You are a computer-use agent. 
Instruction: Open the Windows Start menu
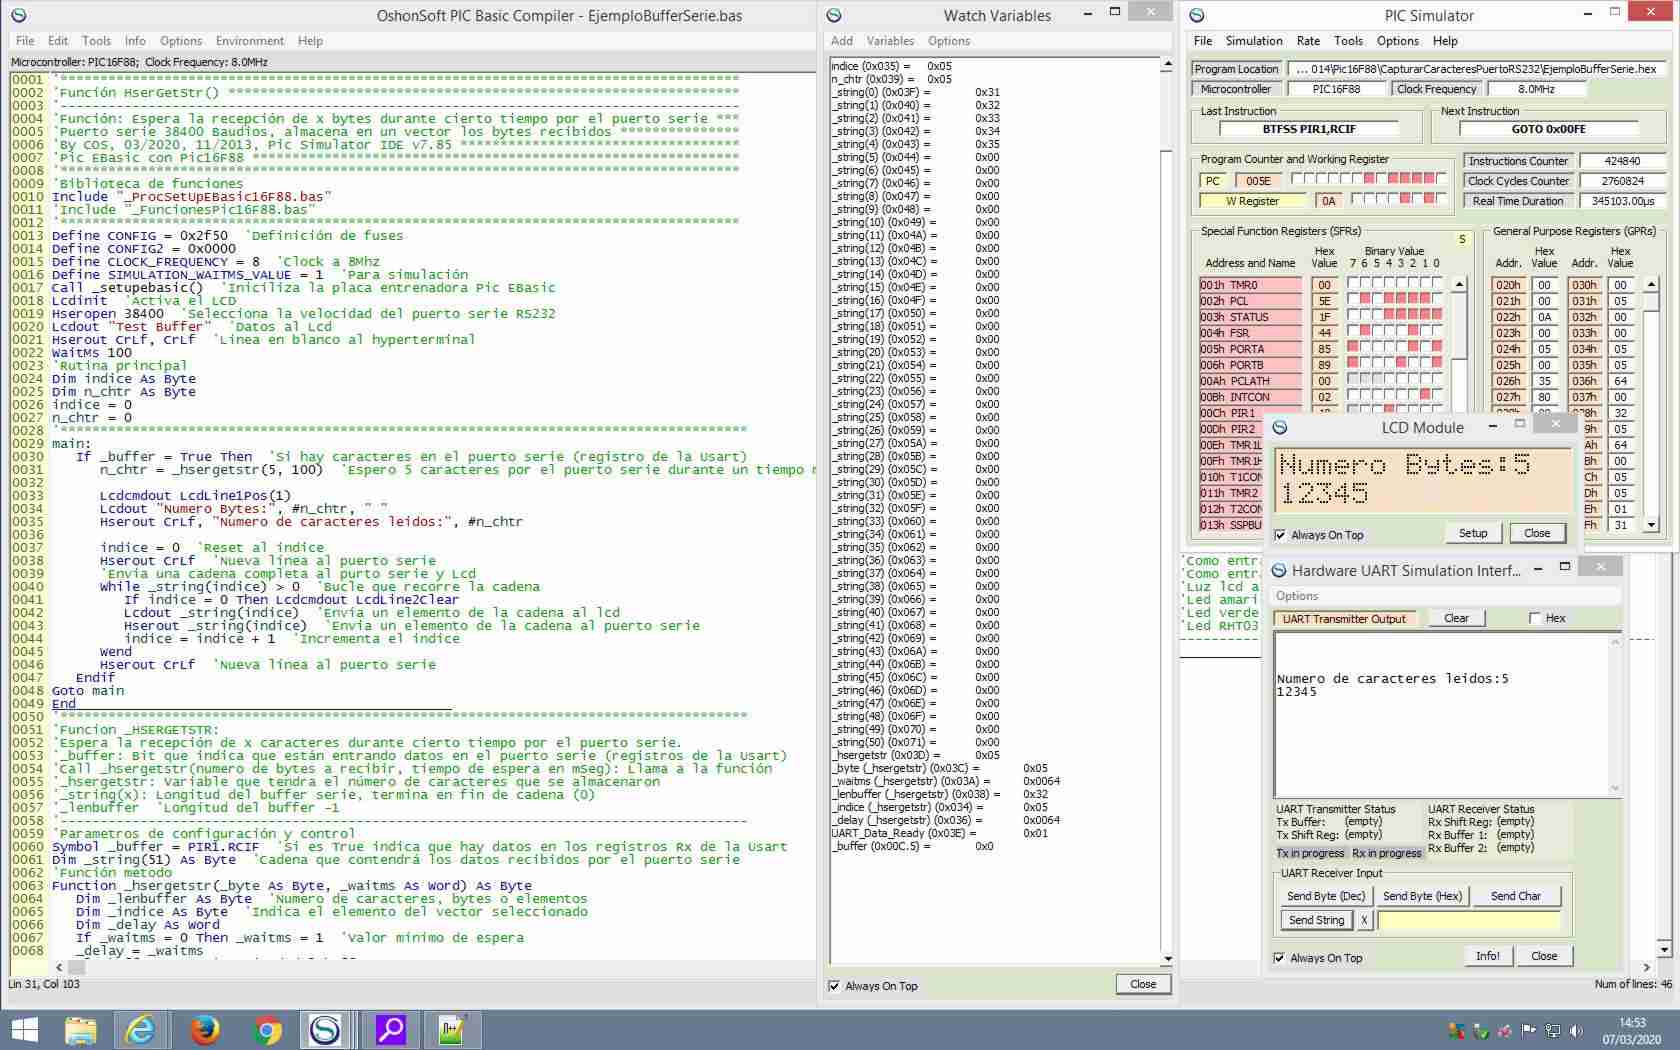24,1029
